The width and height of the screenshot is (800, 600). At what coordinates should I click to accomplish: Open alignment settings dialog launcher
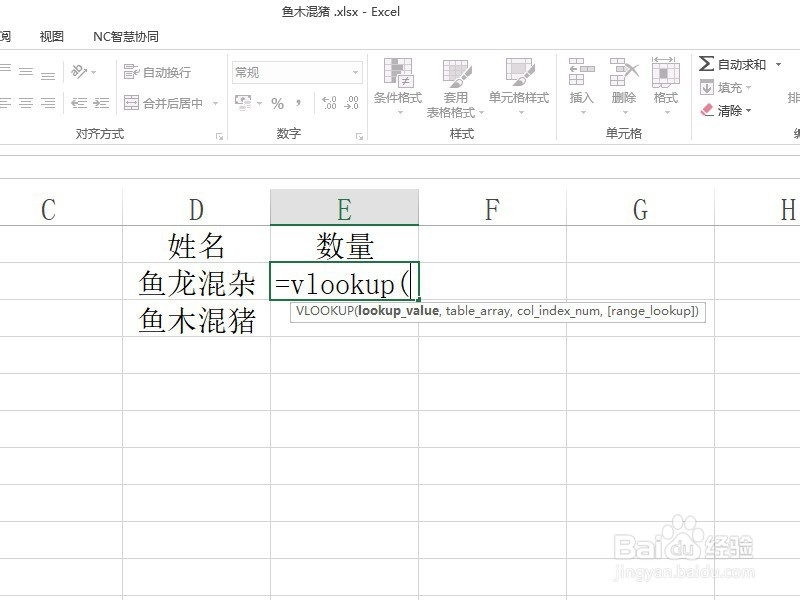click(219, 136)
